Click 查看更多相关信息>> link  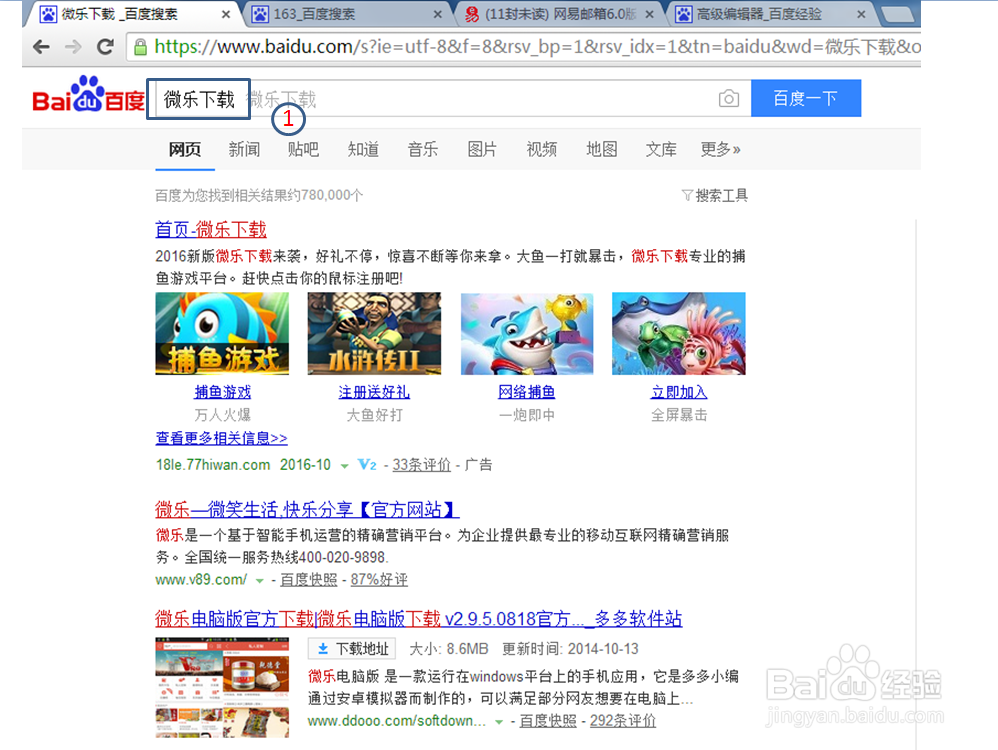[x=221, y=438]
